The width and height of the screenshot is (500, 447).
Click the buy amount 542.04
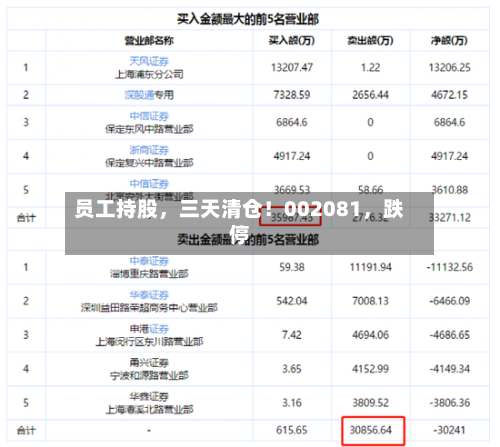[x=292, y=301]
